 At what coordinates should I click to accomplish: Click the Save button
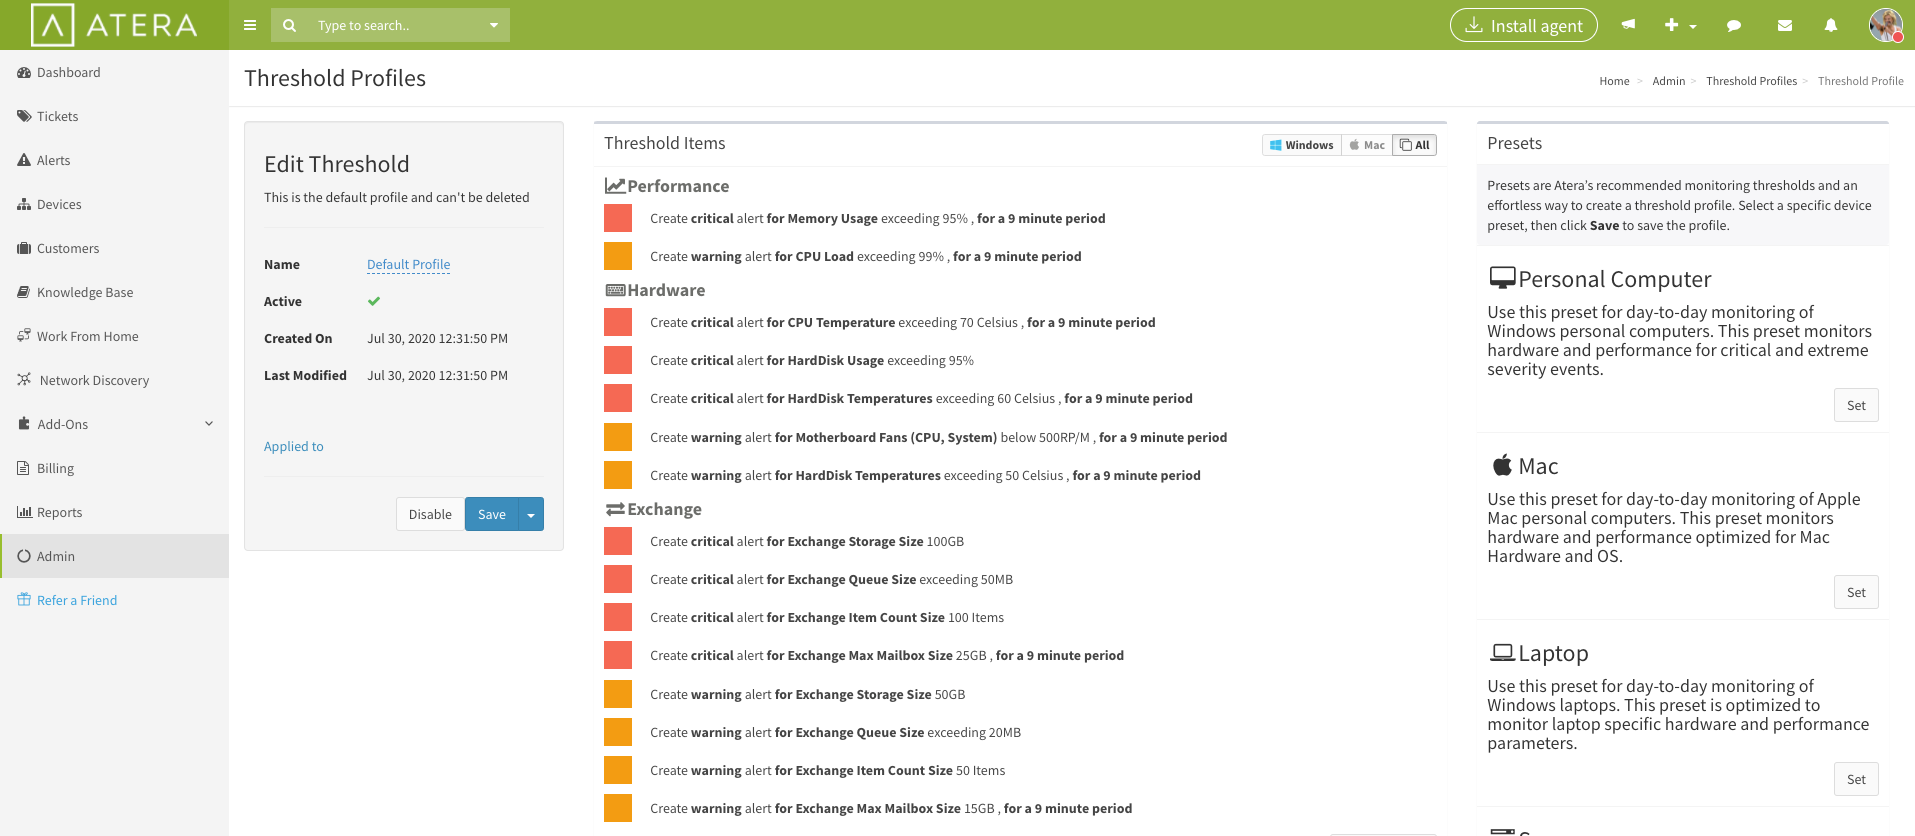(491, 514)
